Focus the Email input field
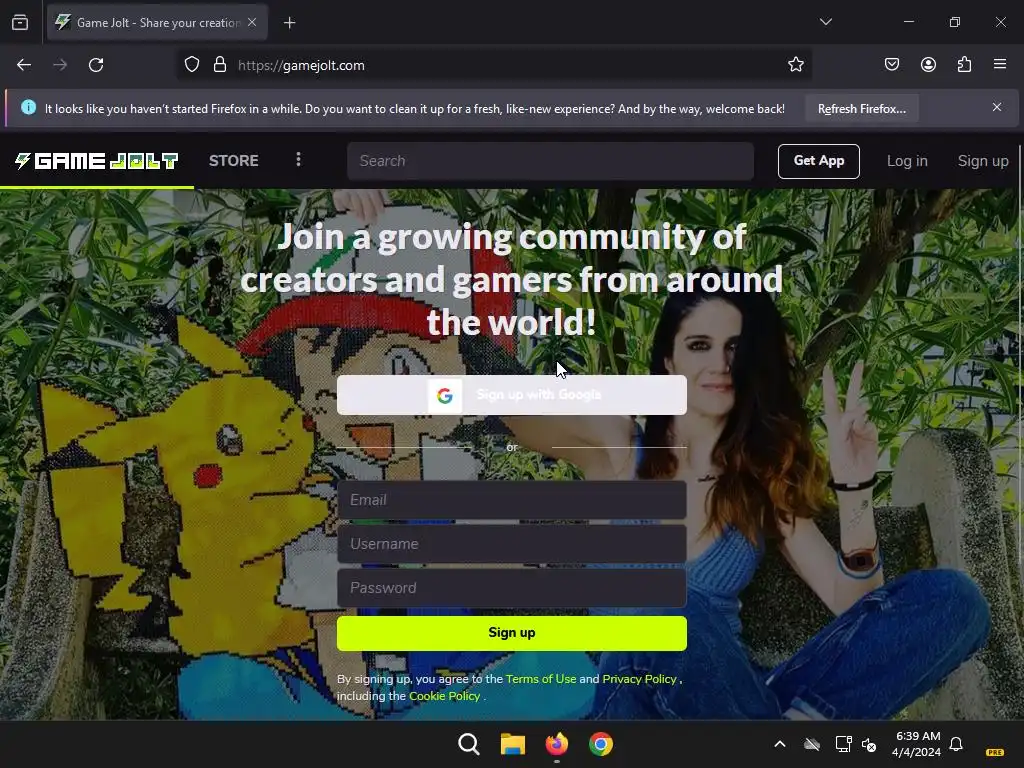This screenshot has width=1024, height=768. click(x=511, y=500)
